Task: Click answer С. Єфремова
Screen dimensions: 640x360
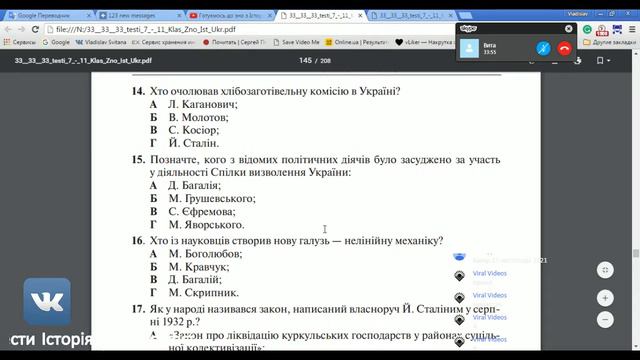Action: click(202, 211)
